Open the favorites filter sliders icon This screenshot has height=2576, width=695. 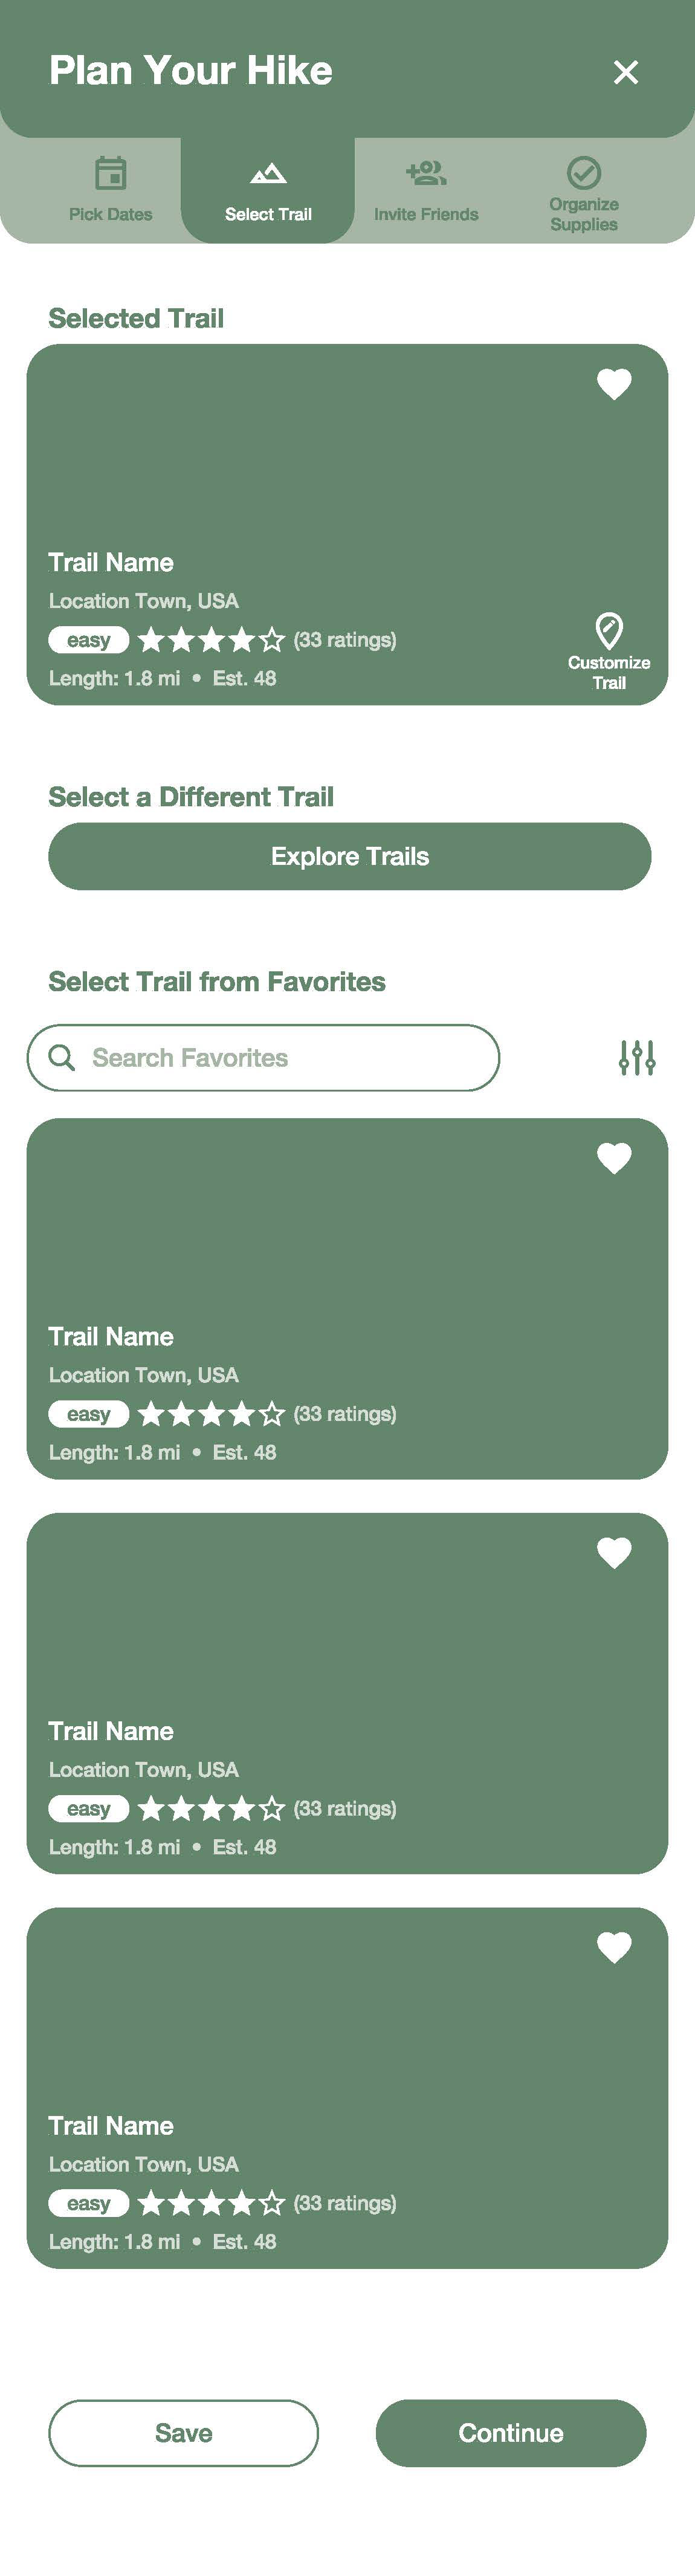[637, 1057]
